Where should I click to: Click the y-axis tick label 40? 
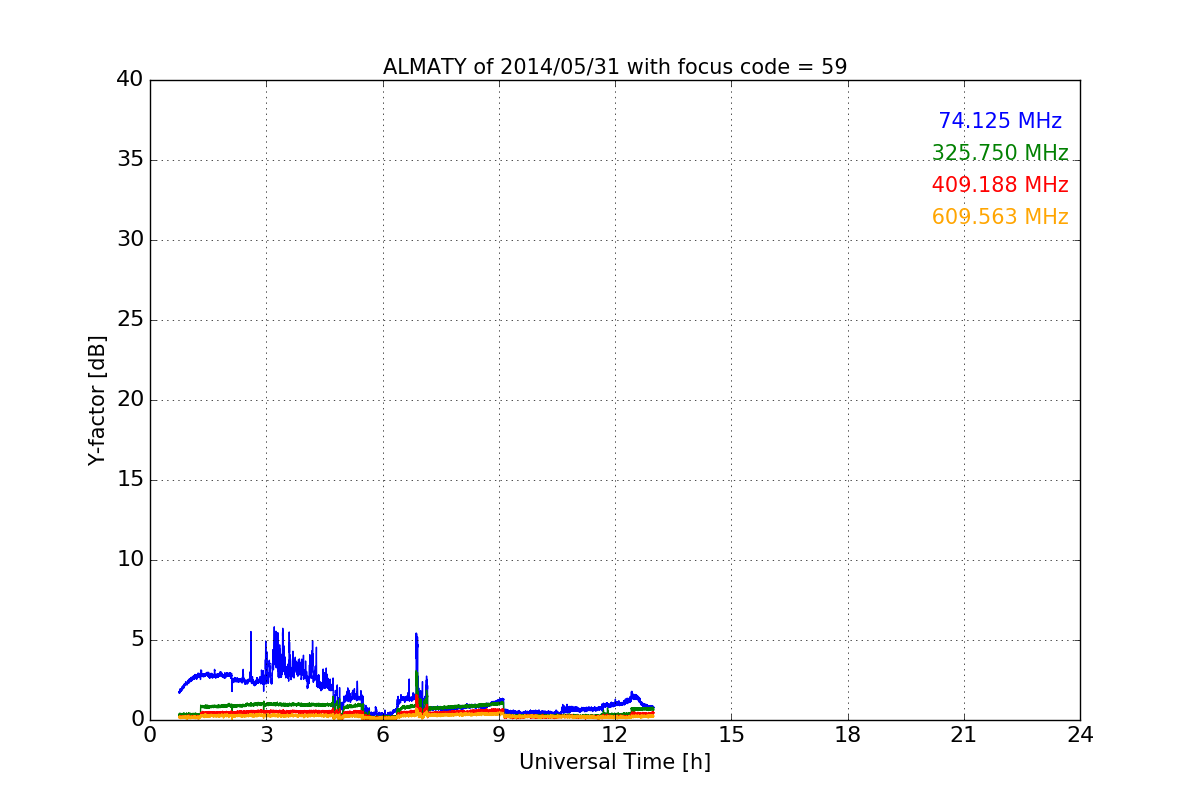[130, 80]
